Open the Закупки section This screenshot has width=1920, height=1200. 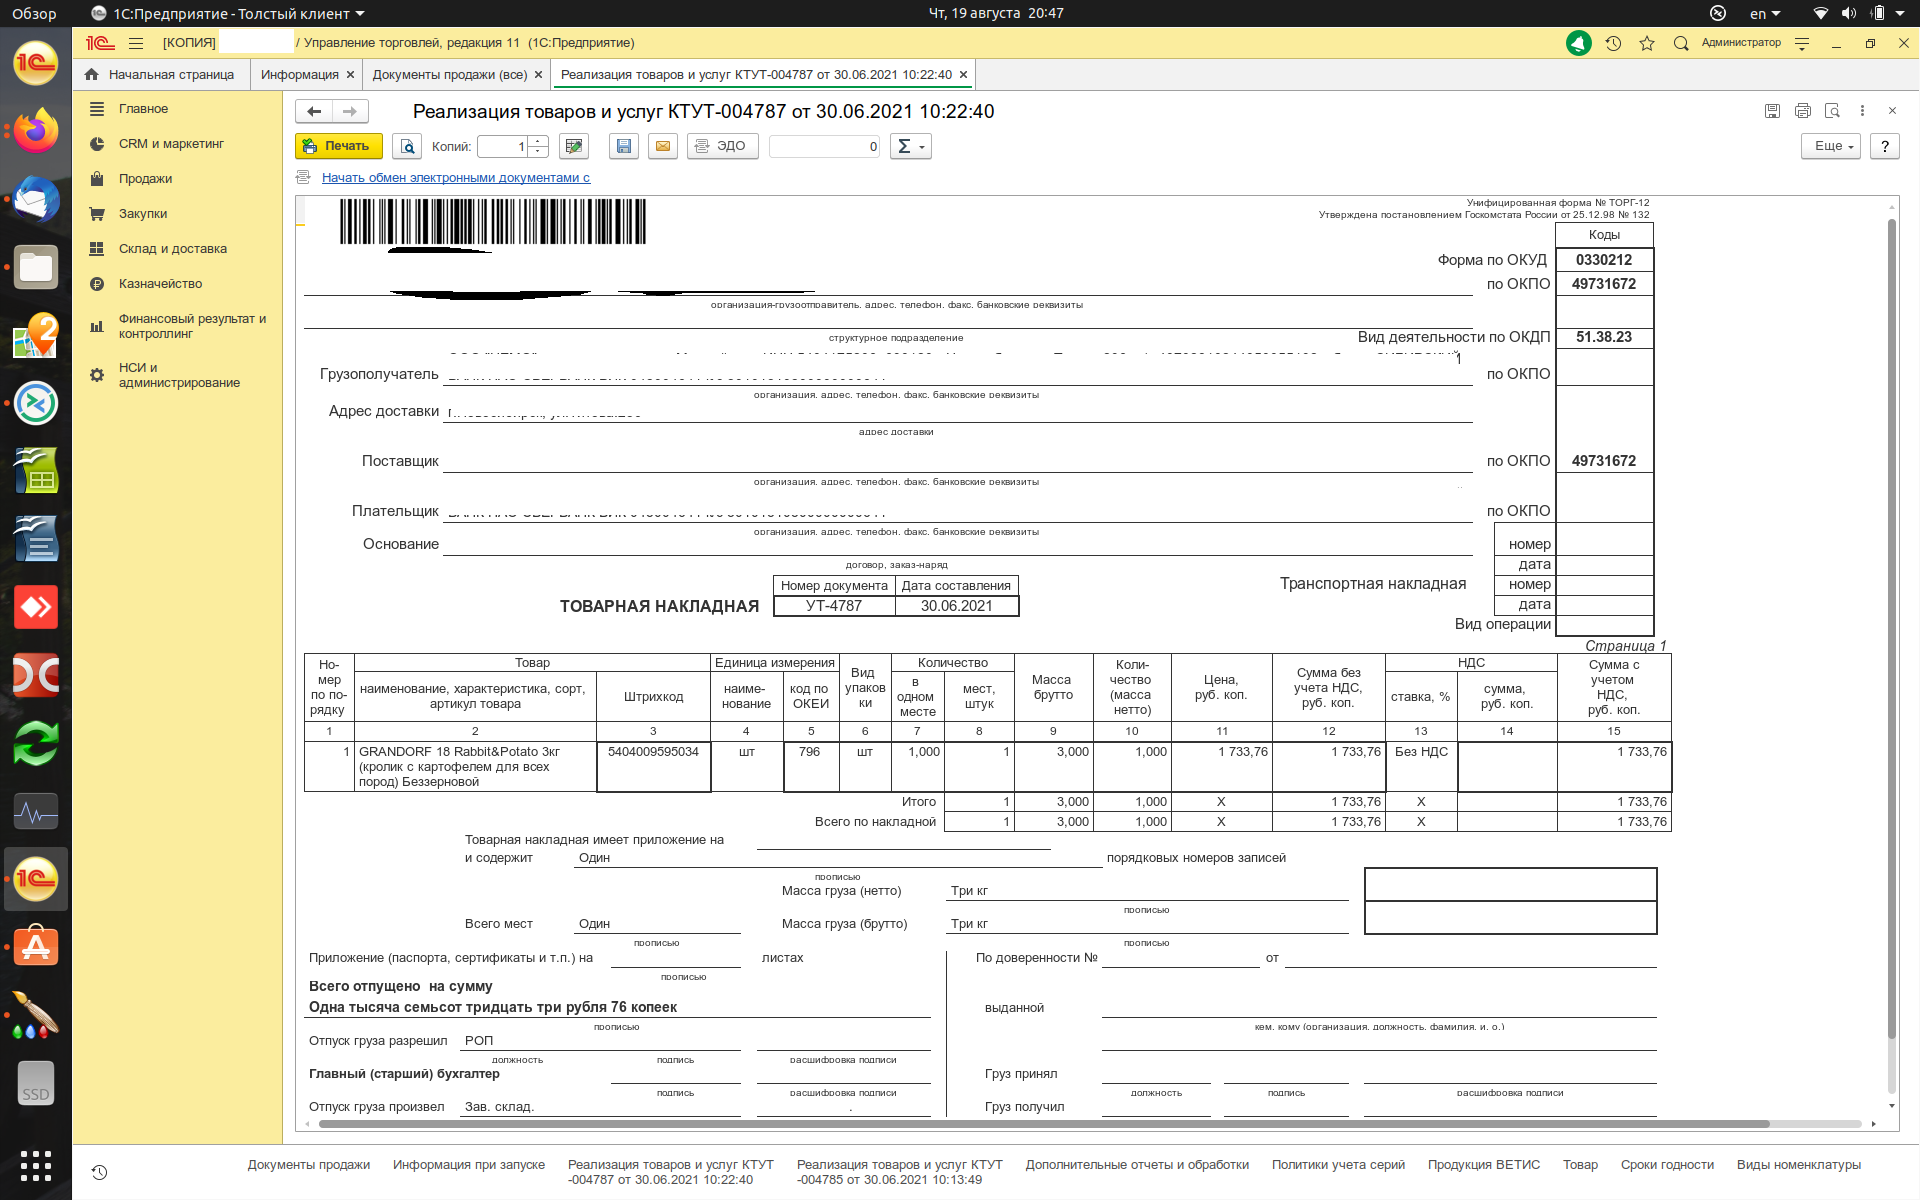tap(143, 214)
